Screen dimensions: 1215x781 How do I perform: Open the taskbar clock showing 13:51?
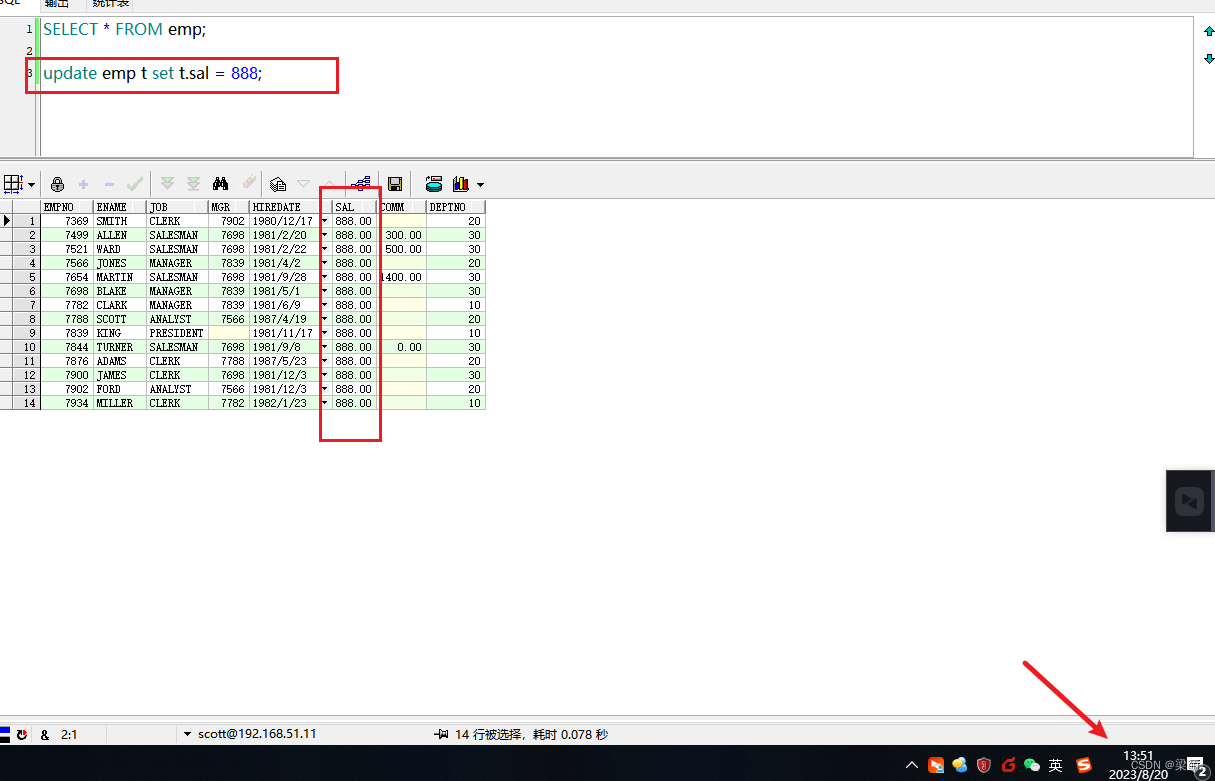pos(1138,765)
